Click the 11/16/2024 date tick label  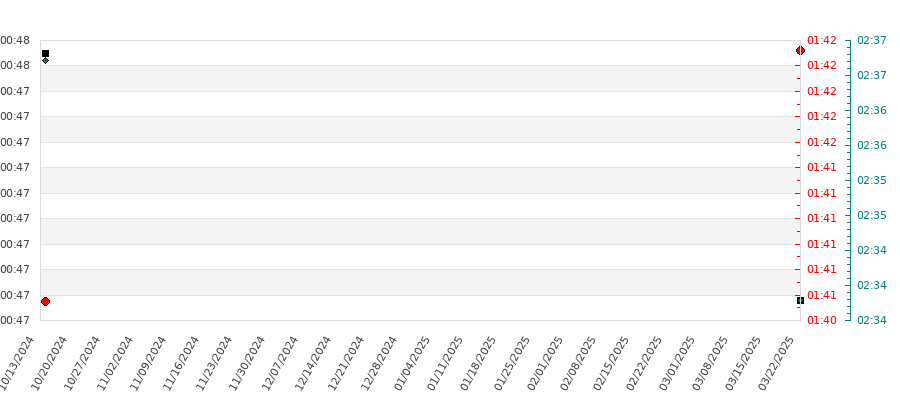(x=181, y=363)
